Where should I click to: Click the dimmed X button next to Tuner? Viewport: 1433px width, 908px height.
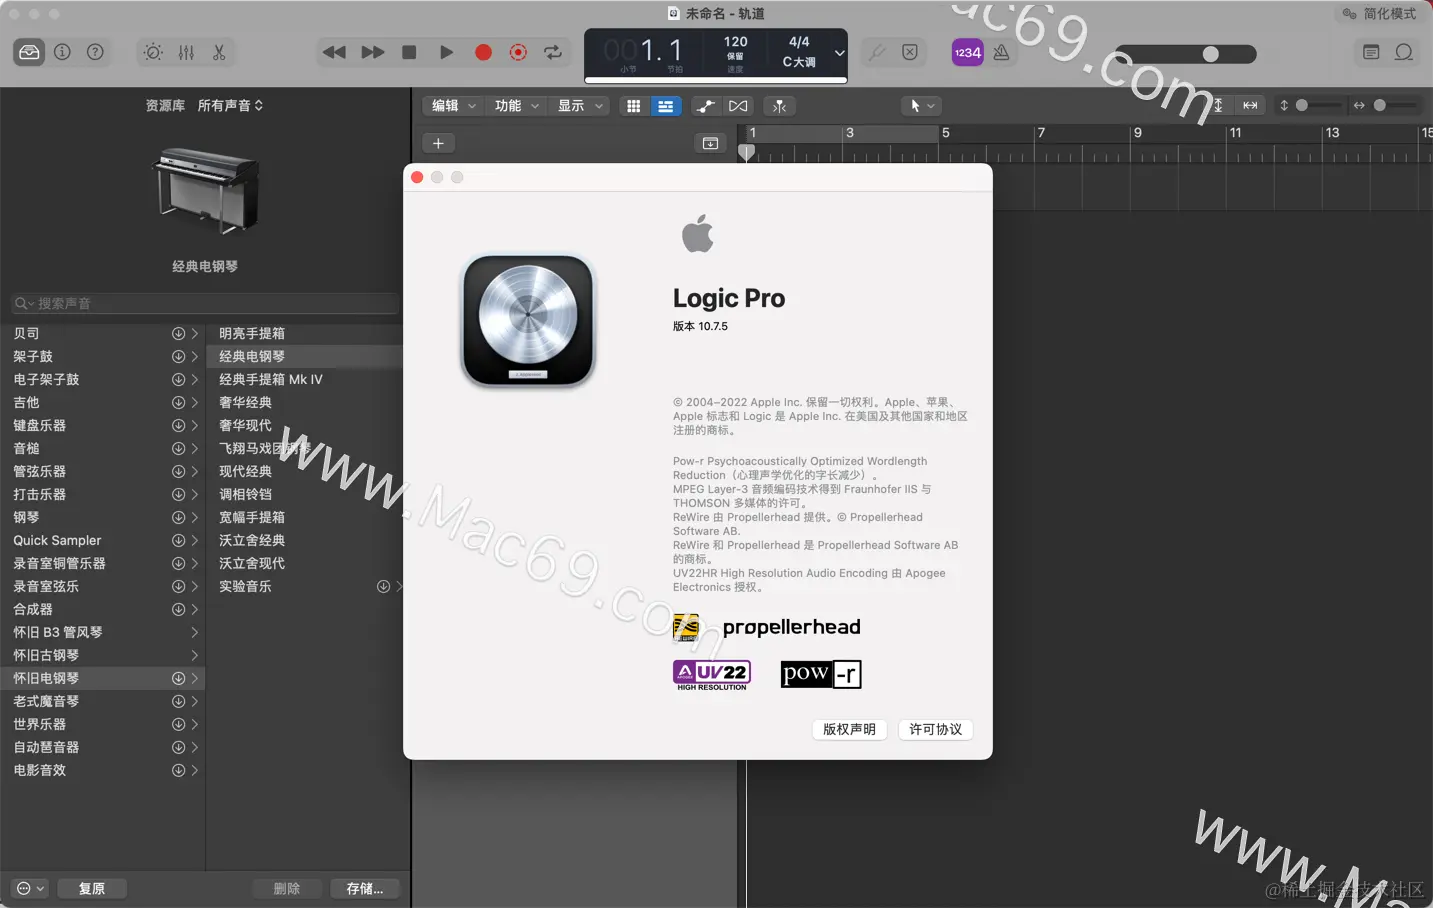(x=910, y=52)
